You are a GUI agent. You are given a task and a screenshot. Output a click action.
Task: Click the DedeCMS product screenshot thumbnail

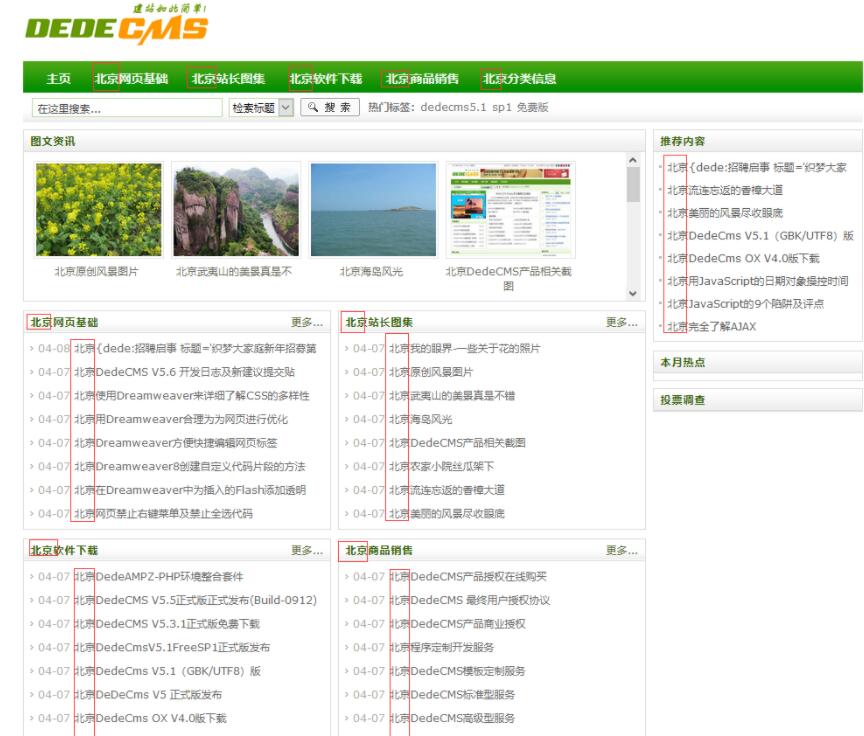tap(510, 210)
